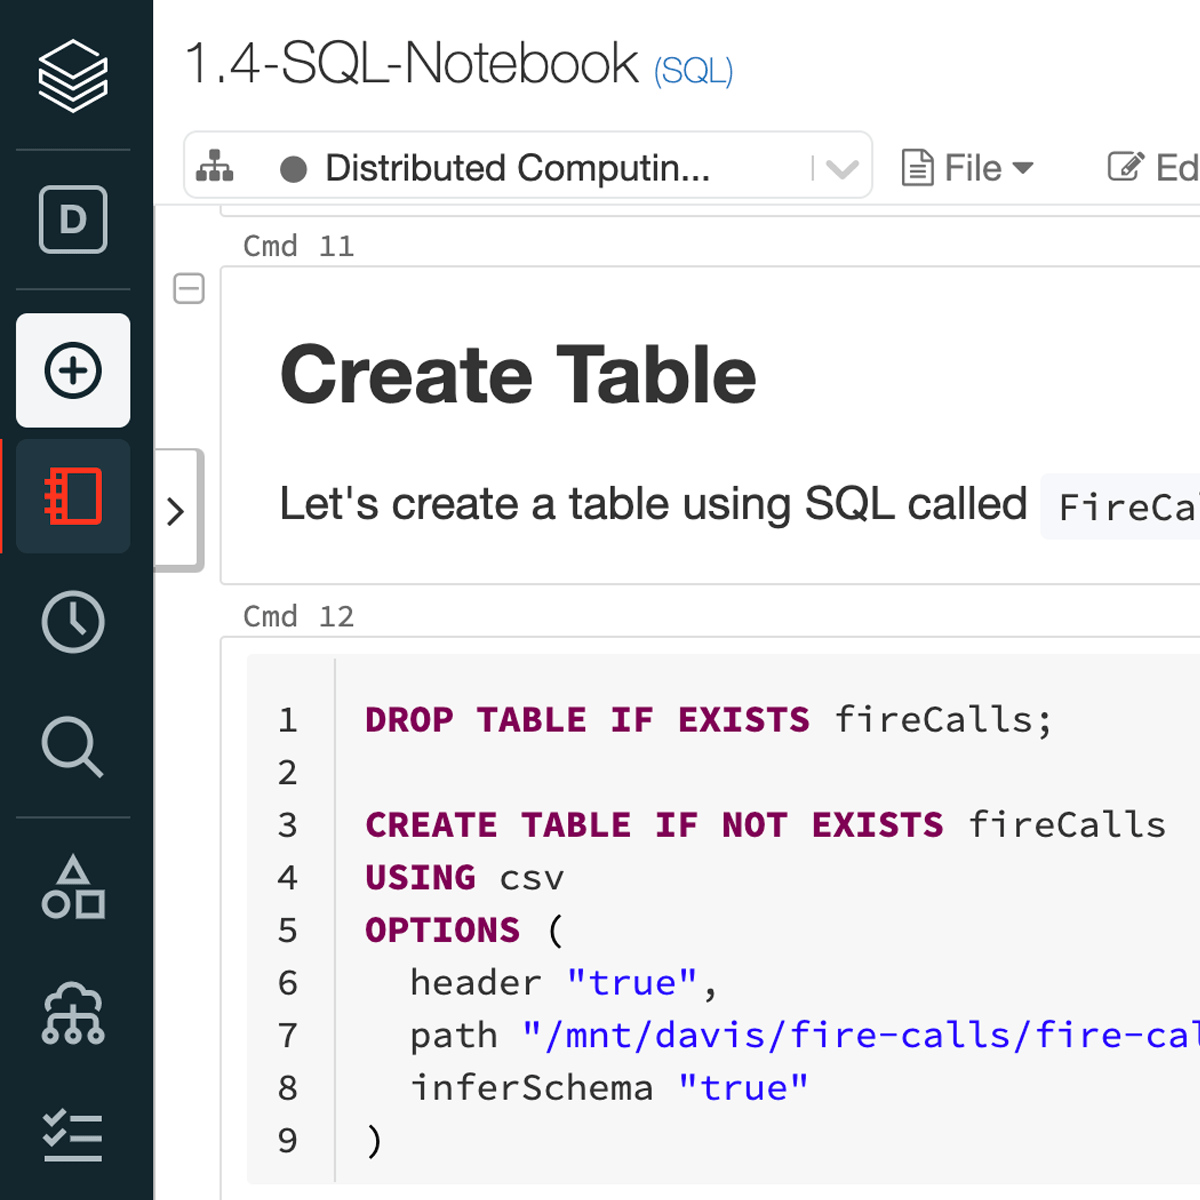This screenshot has width=1200, height=1200.
Task: Click the Edit pencil icon
Action: pos(1124,166)
